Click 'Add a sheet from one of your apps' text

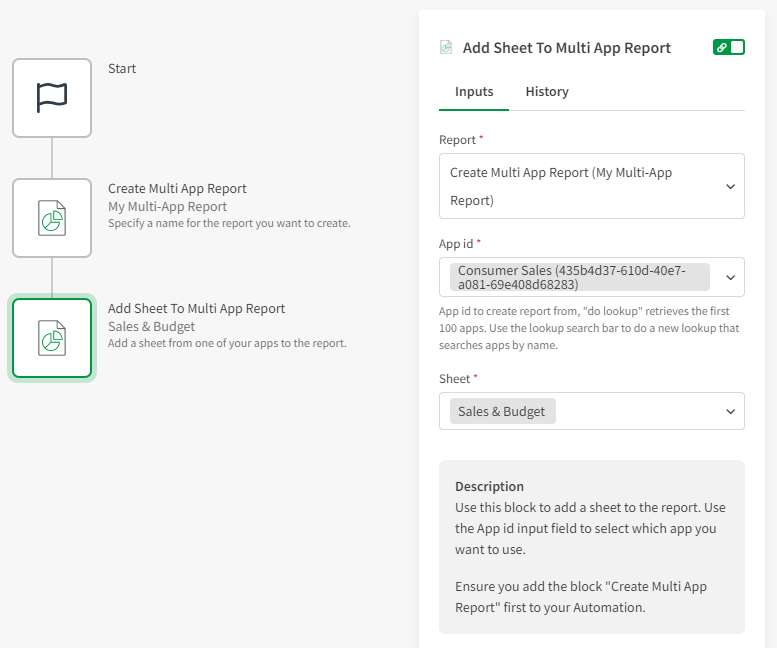(x=227, y=343)
